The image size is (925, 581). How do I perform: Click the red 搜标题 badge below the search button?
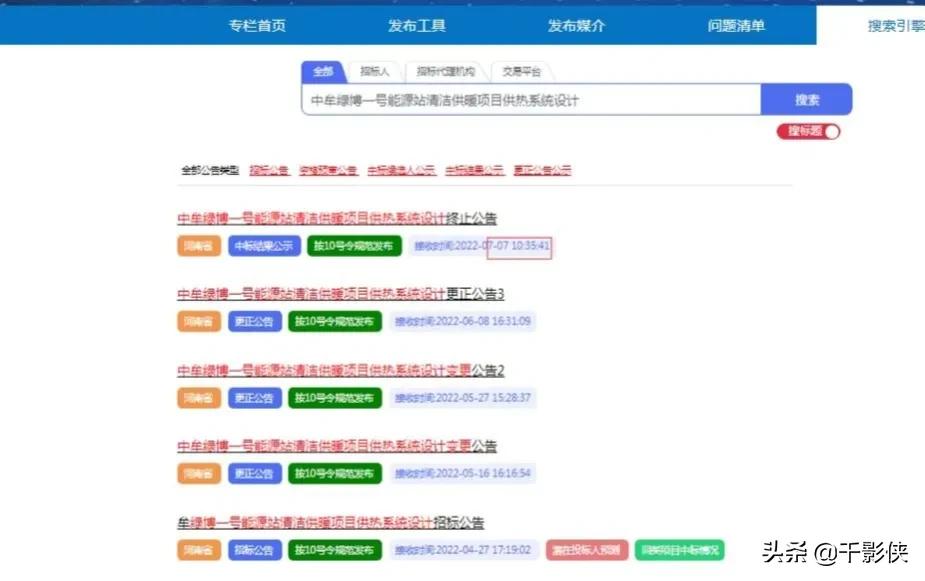[x=806, y=131]
